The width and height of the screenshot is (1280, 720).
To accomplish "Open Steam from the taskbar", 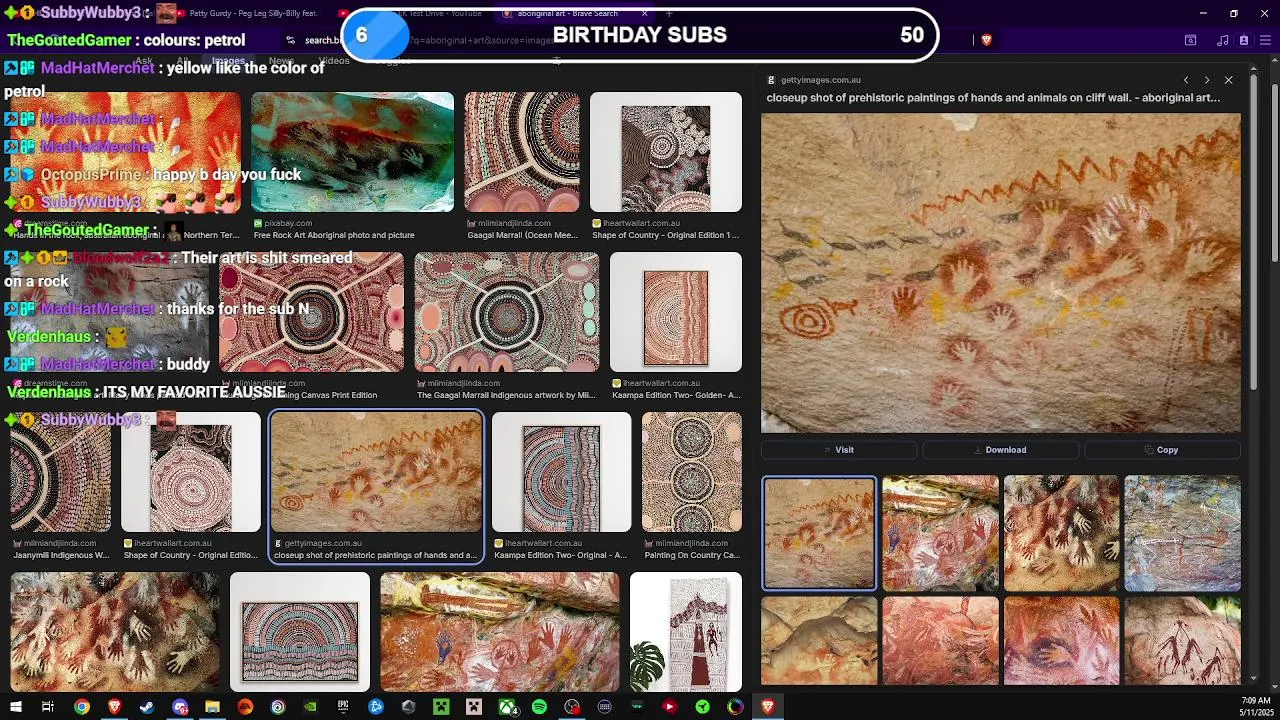I will point(147,707).
